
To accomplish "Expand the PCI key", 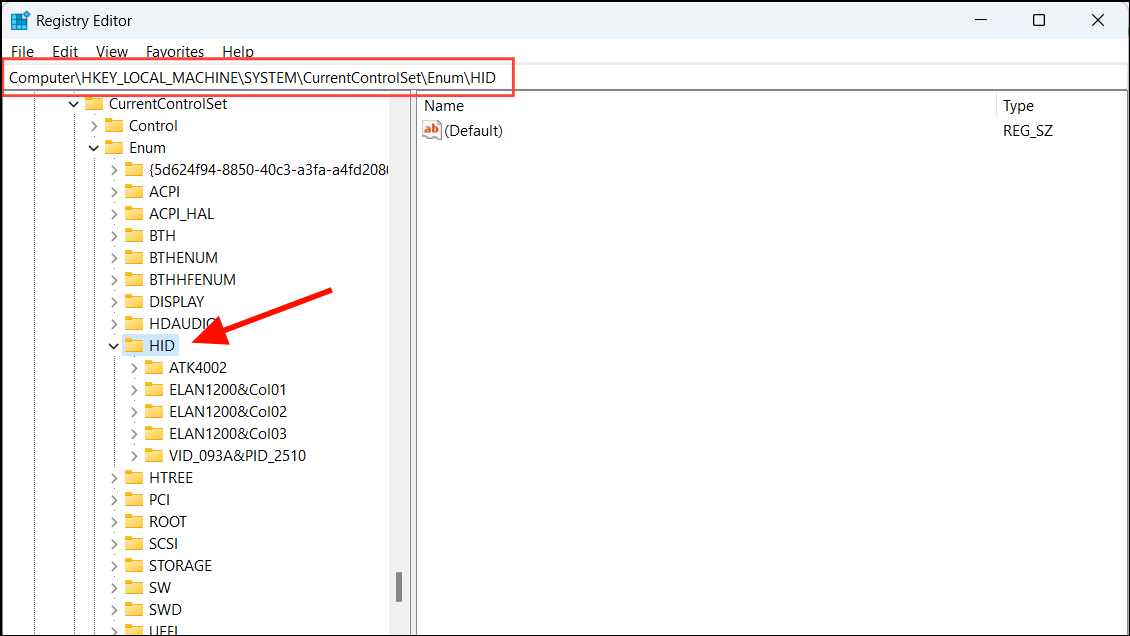I will pos(113,499).
